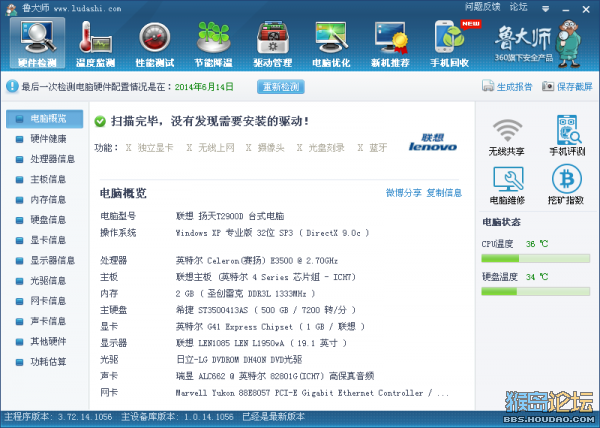600x428 pixels.
Task: Click the 保存截屏 camera icon
Action: point(548,86)
